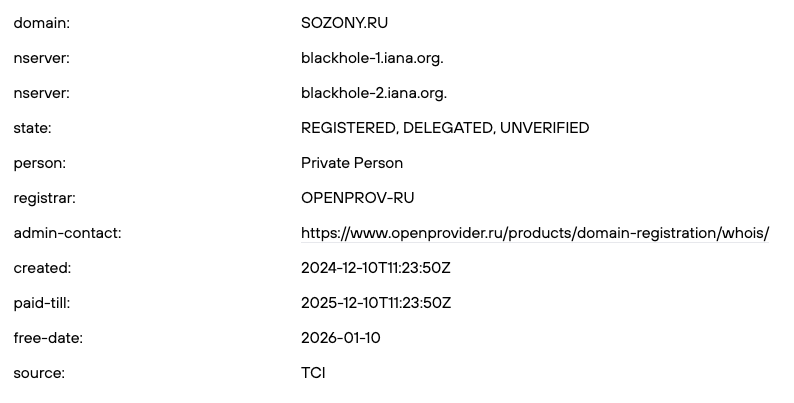Click the created: field label
The height and width of the screenshot is (403, 794).
pos(42,268)
